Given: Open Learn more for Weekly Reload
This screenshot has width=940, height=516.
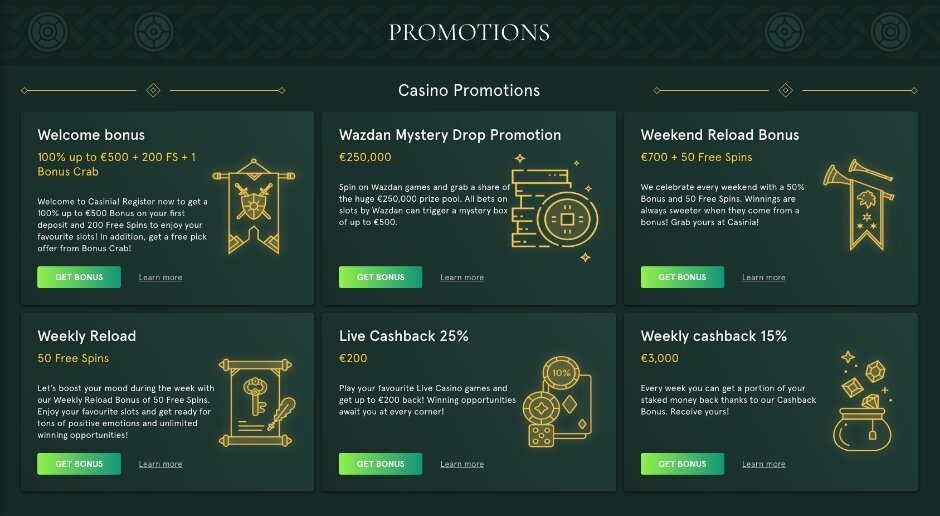Looking at the screenshot, I should tap(160, 464).
